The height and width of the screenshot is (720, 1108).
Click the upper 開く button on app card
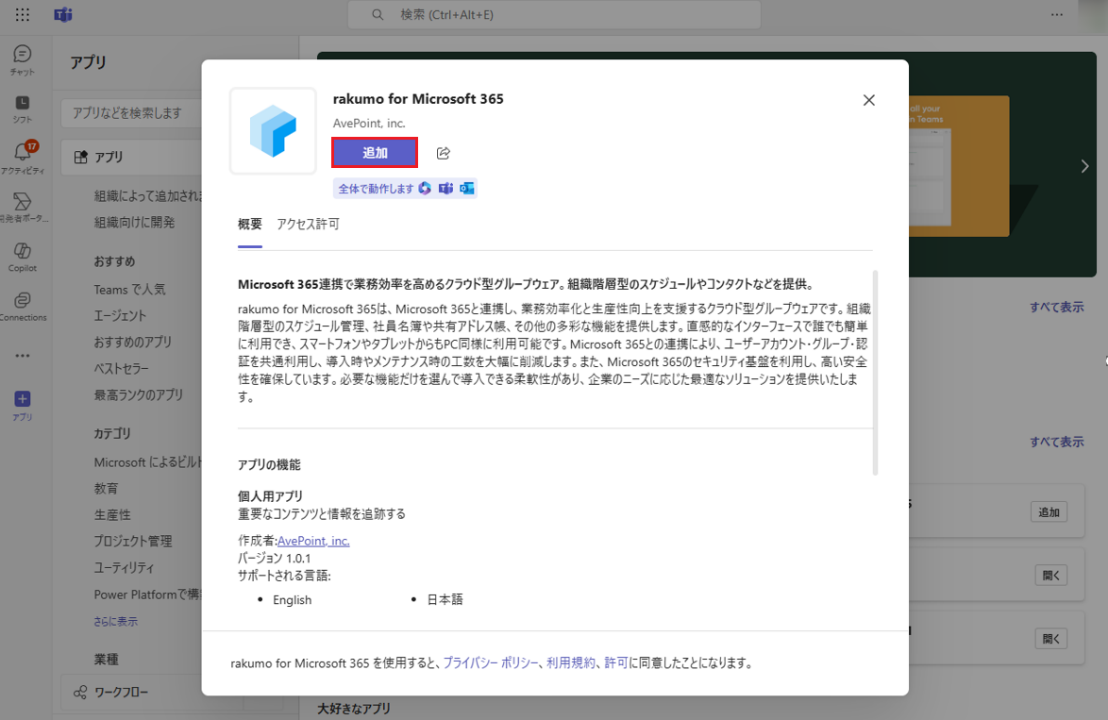click(1051, 575)
